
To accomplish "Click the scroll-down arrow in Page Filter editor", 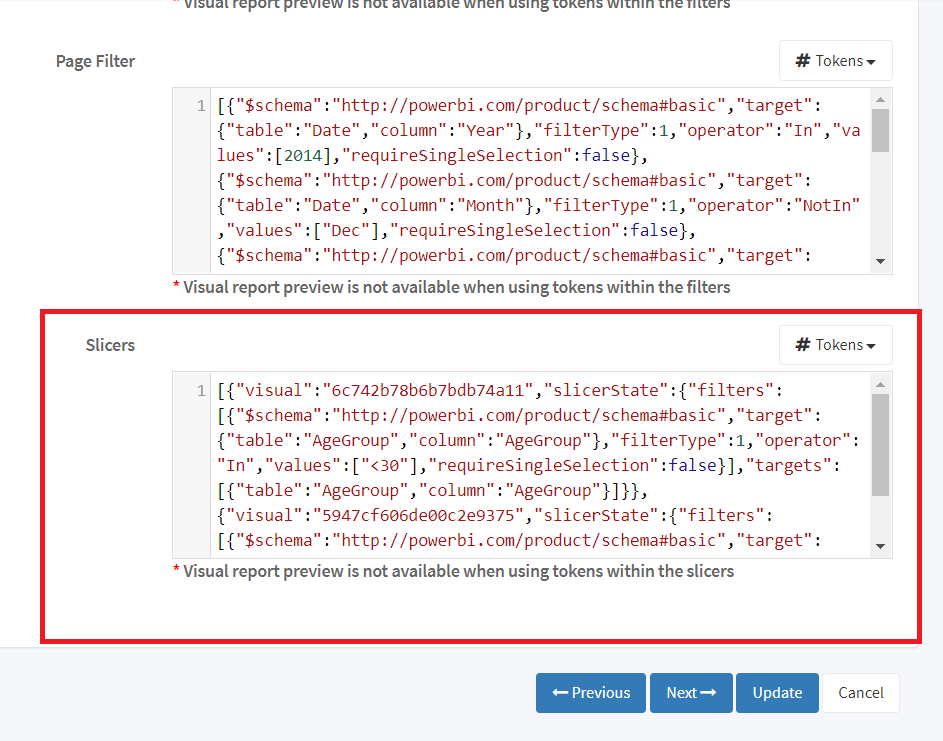I will pyautogui.click(x=880, y=262).
